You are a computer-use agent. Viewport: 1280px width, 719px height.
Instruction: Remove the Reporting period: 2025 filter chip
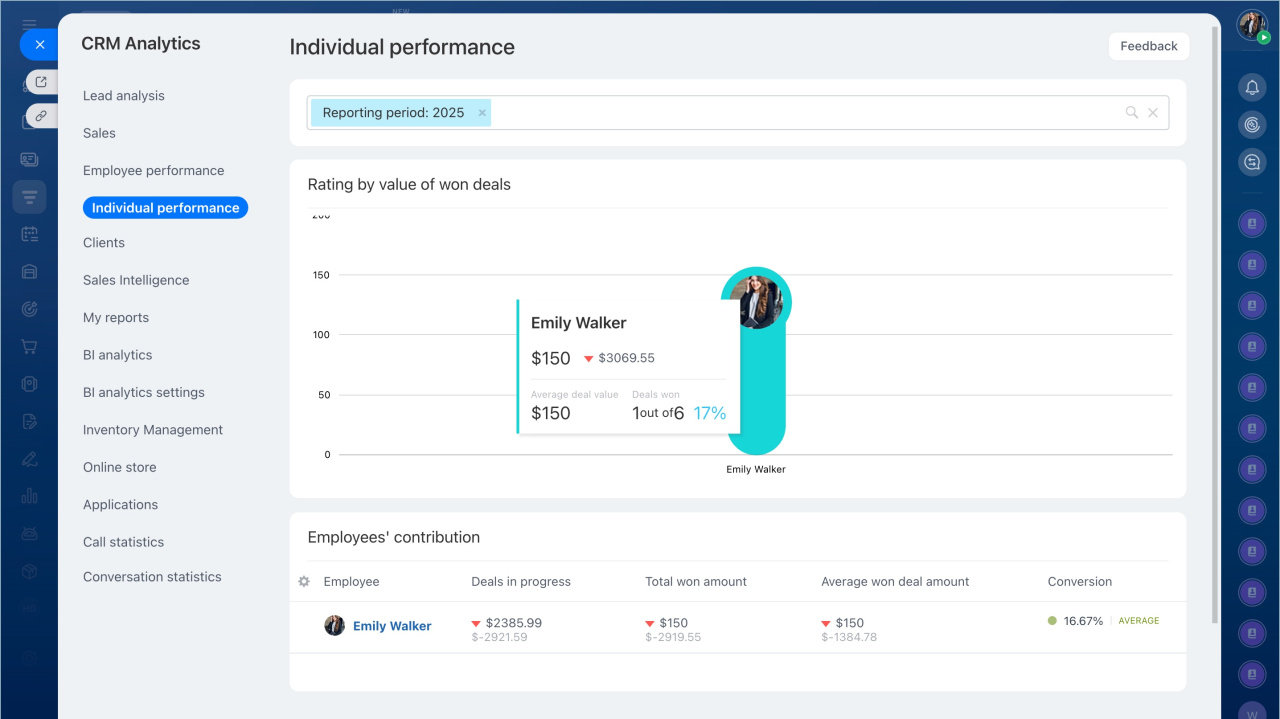(482, 113)
